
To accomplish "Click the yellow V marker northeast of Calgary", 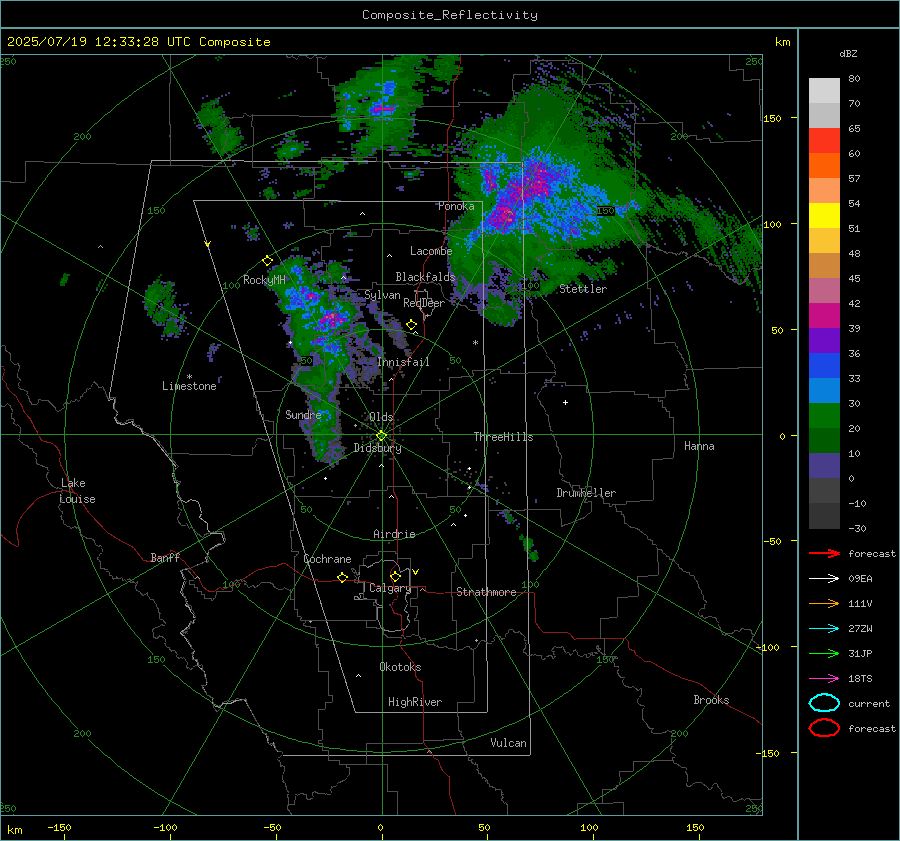I will (x=416, y=572).
